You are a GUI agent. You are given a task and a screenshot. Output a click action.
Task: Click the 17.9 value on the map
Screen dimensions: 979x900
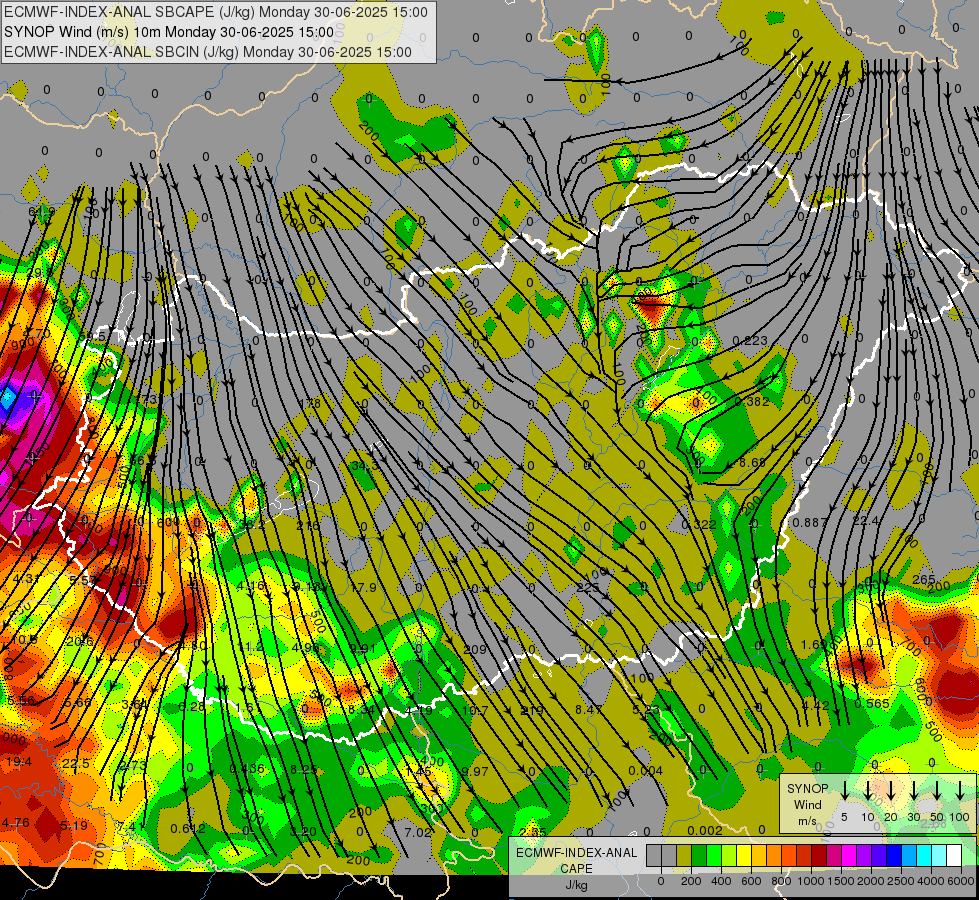pos(363,588)
